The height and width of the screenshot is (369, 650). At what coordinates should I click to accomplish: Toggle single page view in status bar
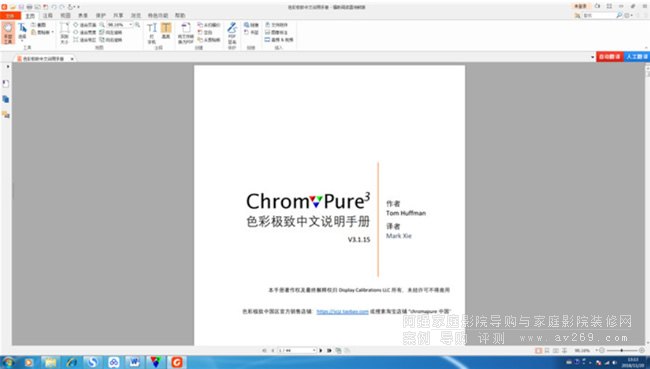point(538,350)
